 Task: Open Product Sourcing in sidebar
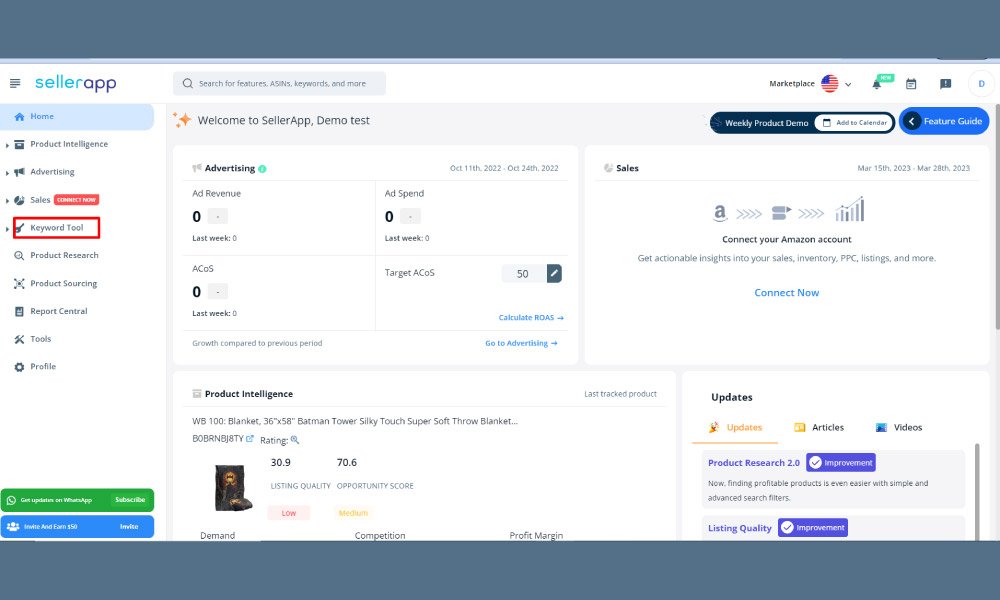click(63, 283)
